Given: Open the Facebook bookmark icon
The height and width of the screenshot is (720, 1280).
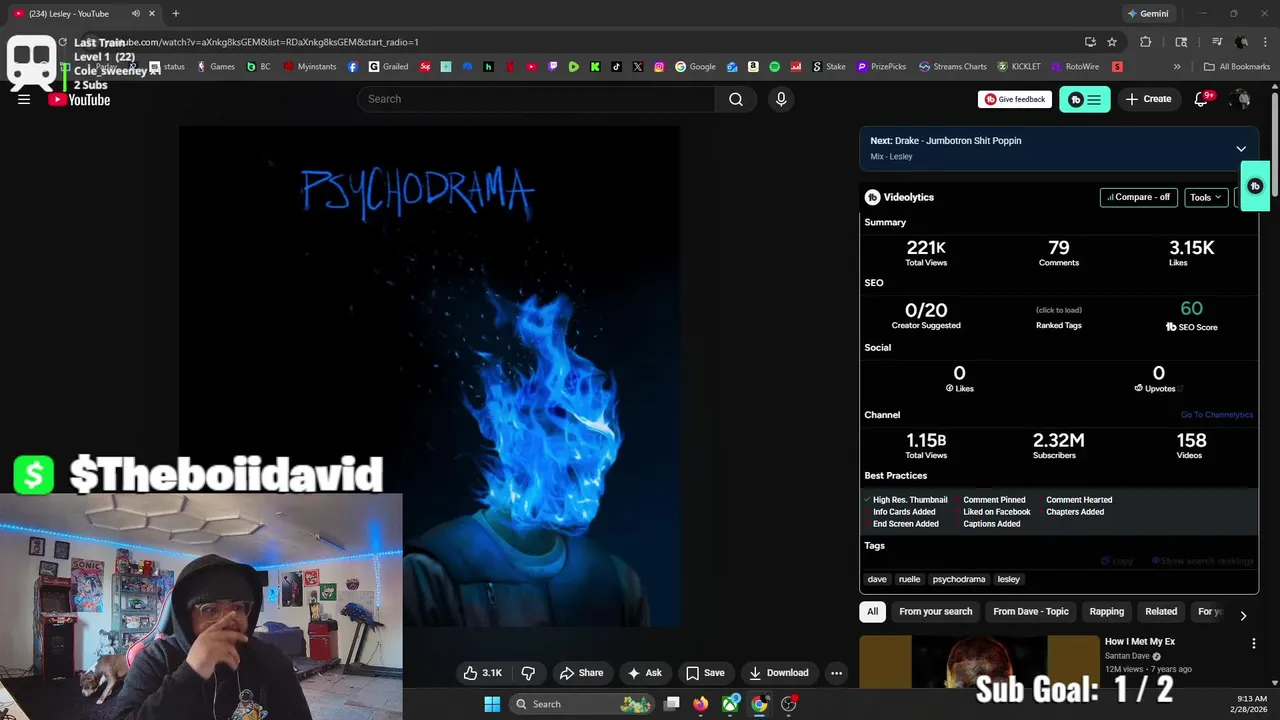Looking at the screenshot, I should 353,67.
